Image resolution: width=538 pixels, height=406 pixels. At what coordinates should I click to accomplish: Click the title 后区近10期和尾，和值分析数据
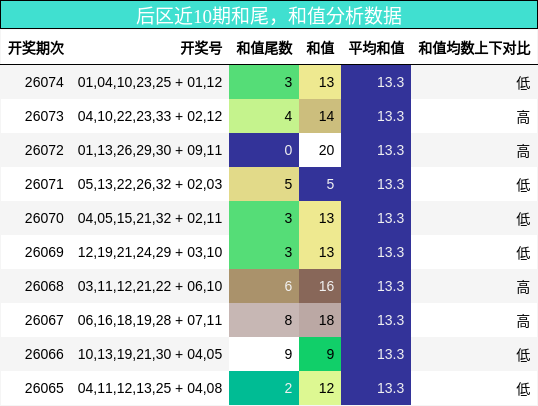(269, 16)
